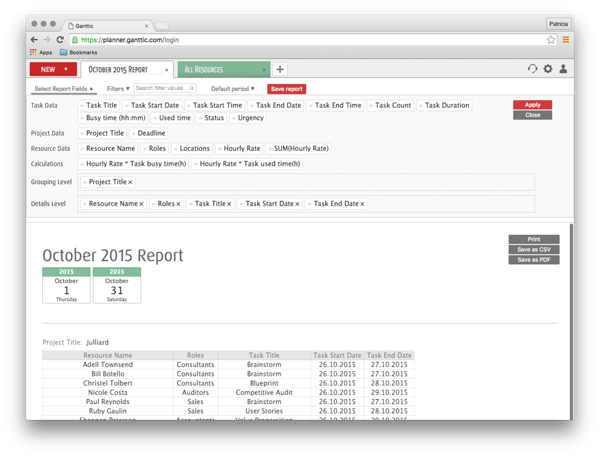Select the Busy time (hh:mm) field chip
This screenshot has height=457, width=600.
tap(113, 118)
